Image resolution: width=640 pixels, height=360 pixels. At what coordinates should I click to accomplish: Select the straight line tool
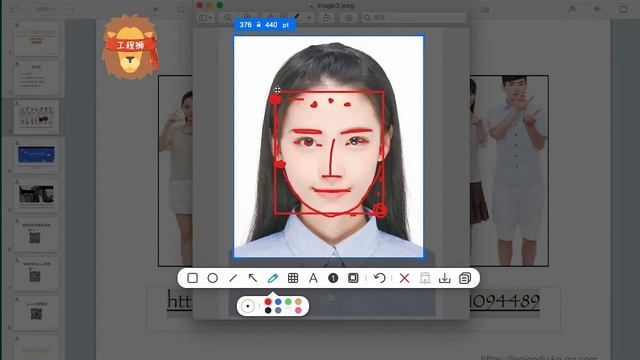[233, 278]
